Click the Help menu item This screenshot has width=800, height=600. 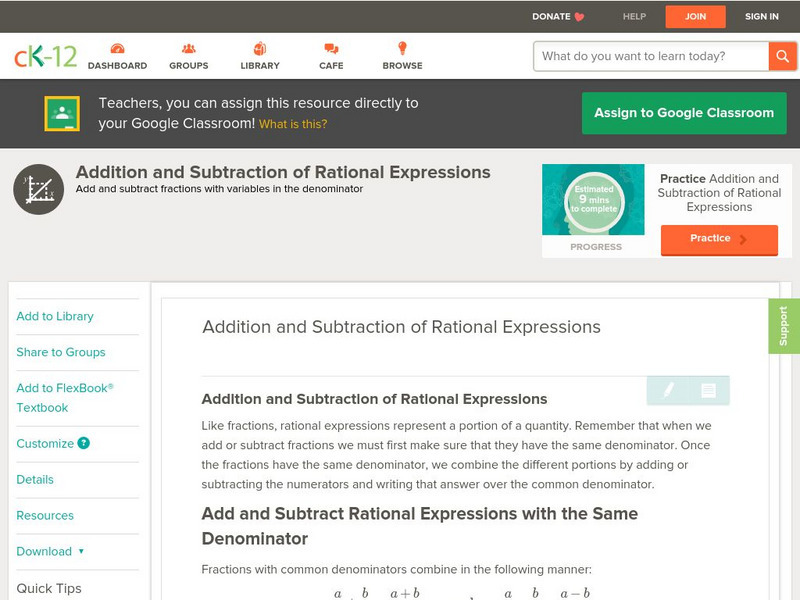[634, 16]
